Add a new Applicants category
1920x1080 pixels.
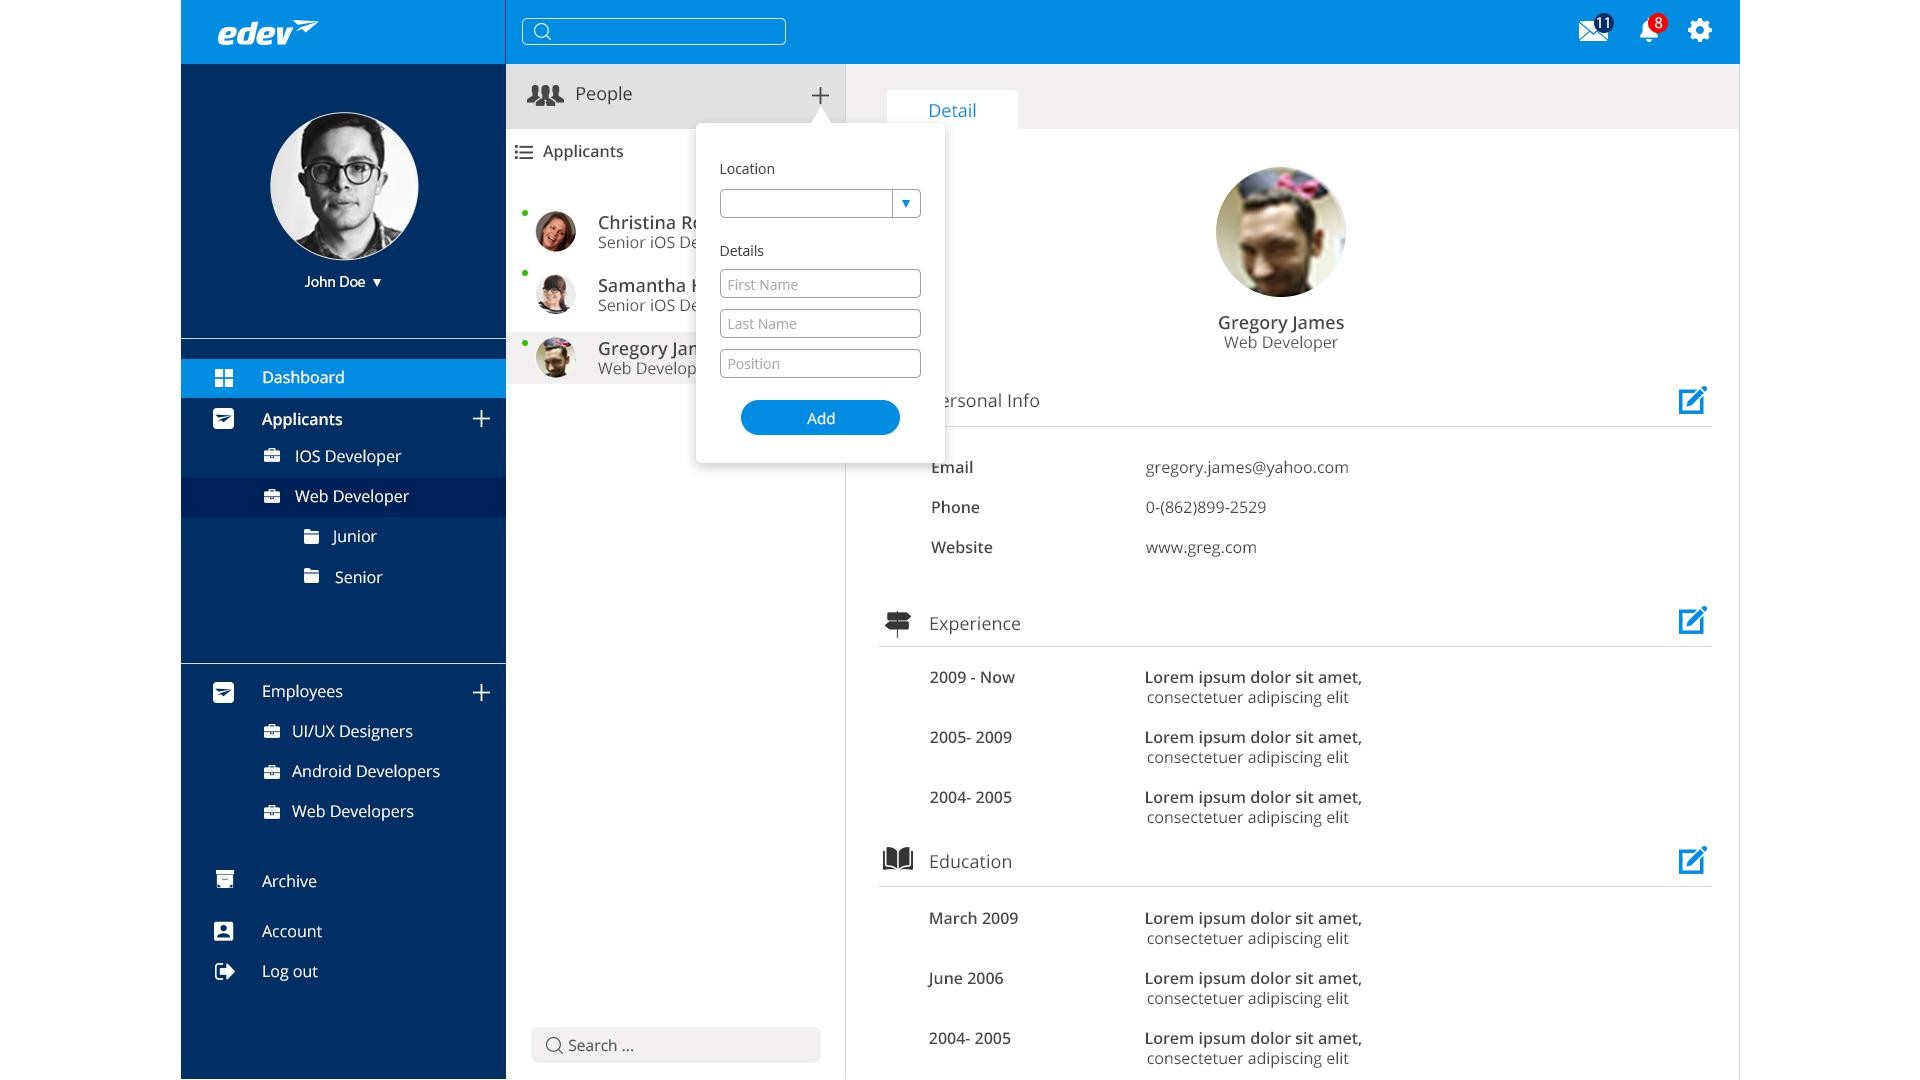pyautogui.click(x=481, y=419)
